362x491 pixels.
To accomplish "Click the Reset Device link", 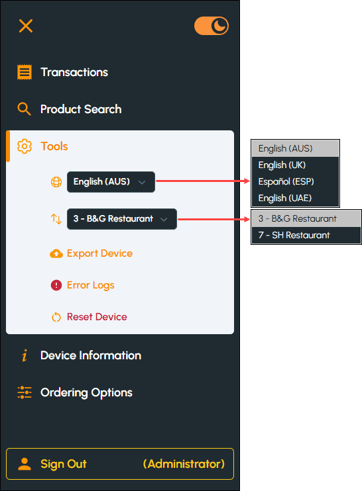I will coord(97,317).
